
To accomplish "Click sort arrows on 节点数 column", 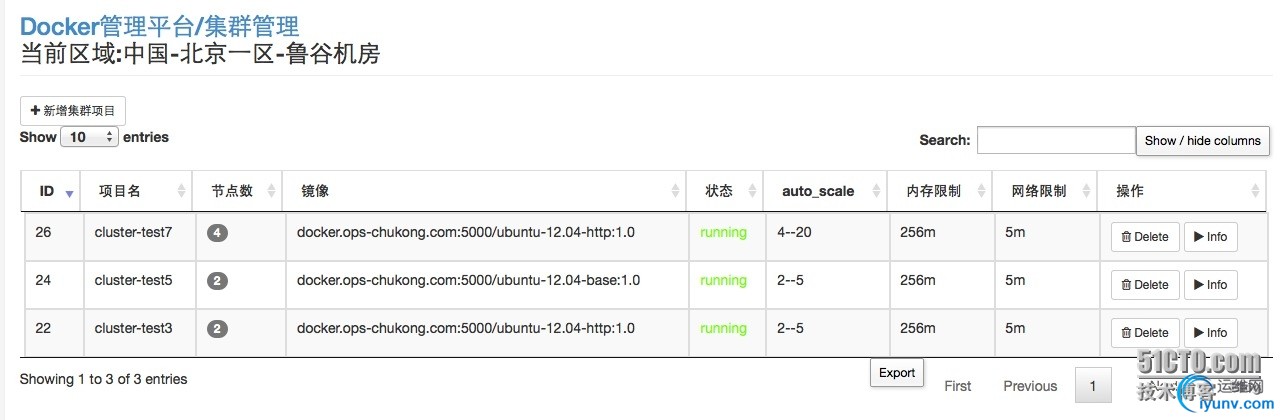I will click(x=270, y=191).
